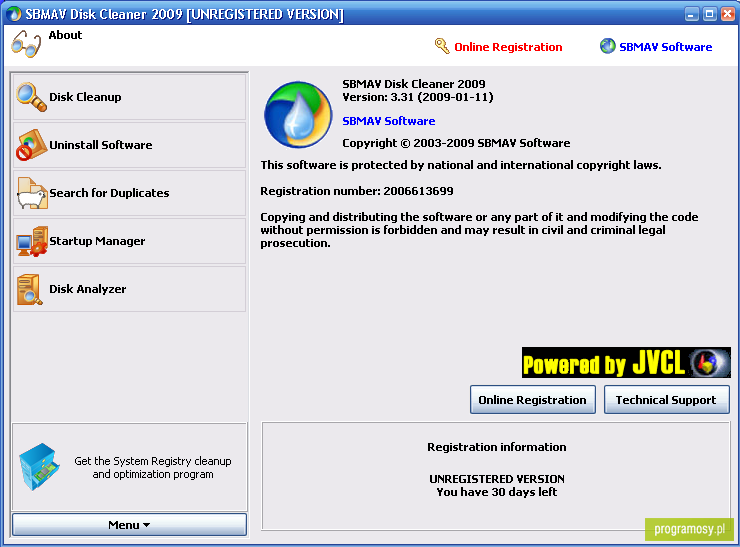Click the You have 30 days left text

click(496, 492)
